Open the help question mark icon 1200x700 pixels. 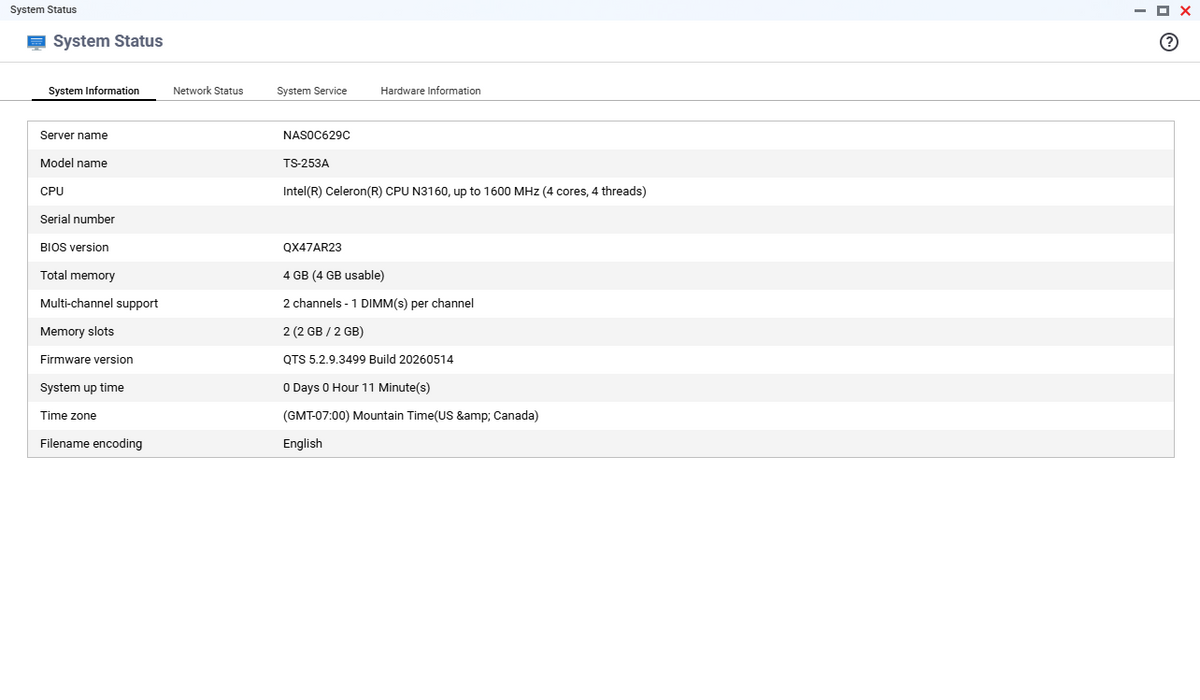(1168, 42)
